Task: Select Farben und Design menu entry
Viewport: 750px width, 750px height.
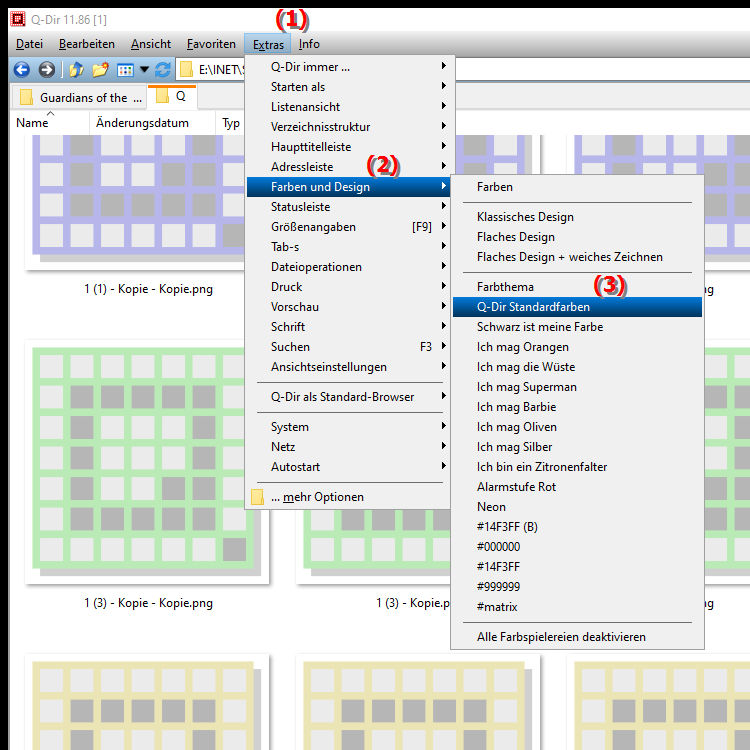Action: [x=348, y=187]
